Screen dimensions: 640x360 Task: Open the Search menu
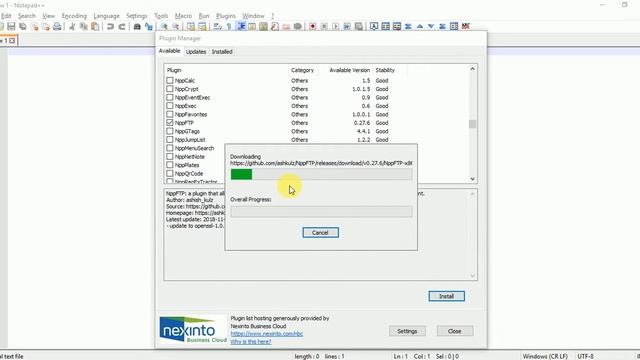pyautogui.click(x=27, y=16)
